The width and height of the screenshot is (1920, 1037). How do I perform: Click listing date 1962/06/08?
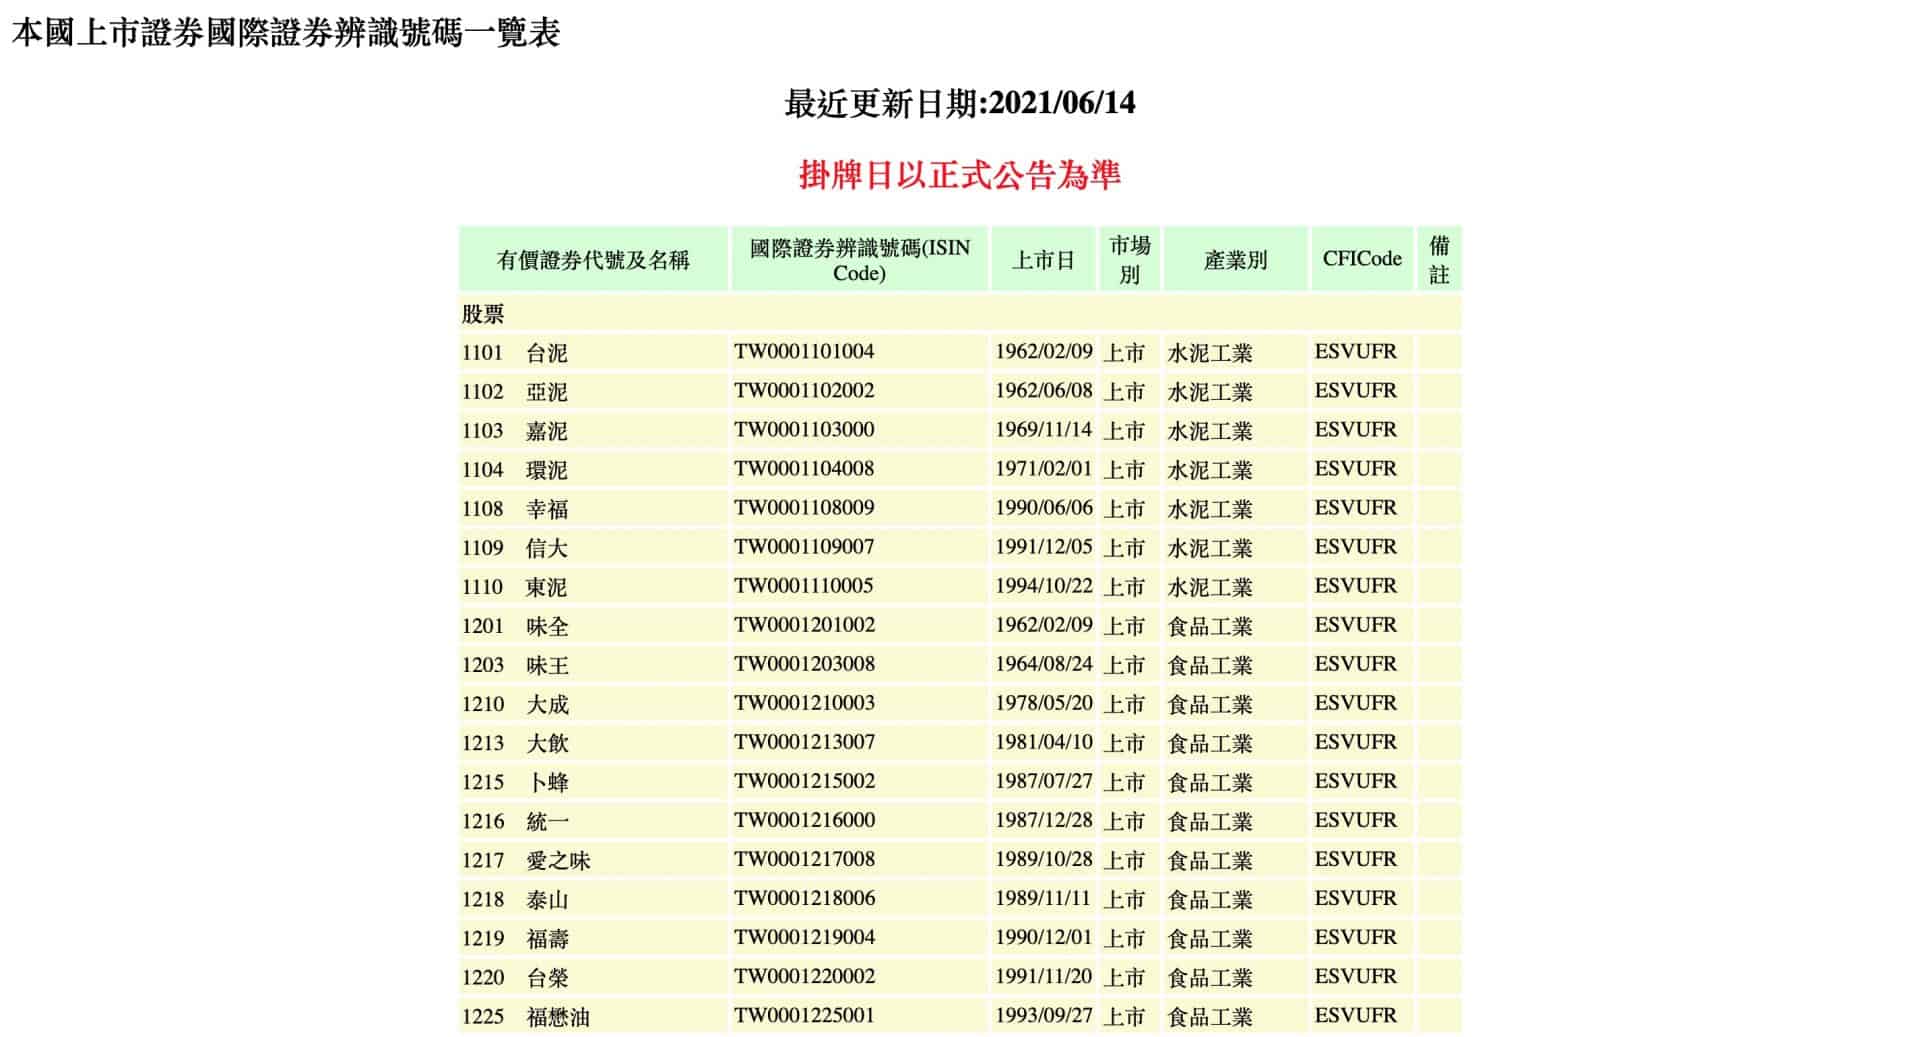pos(1043,391)
